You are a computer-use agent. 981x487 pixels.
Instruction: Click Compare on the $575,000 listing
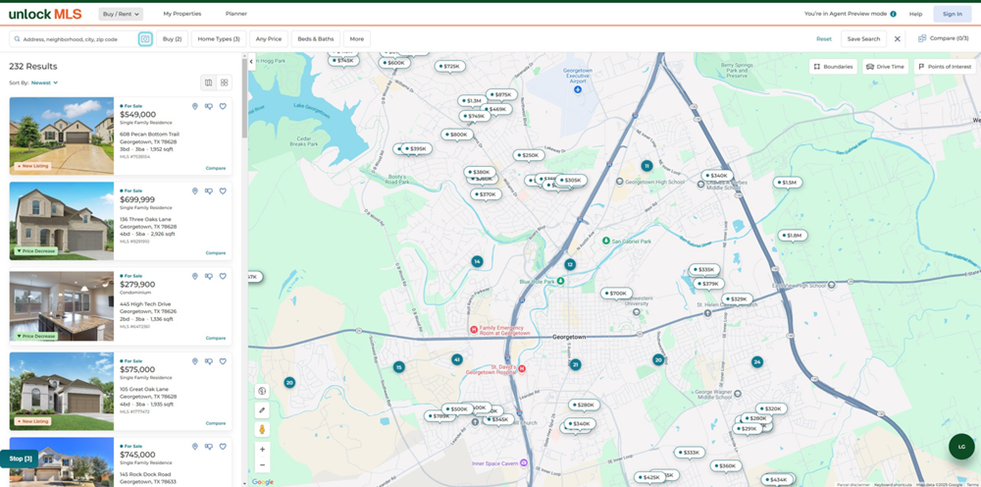tap(216, 423)
